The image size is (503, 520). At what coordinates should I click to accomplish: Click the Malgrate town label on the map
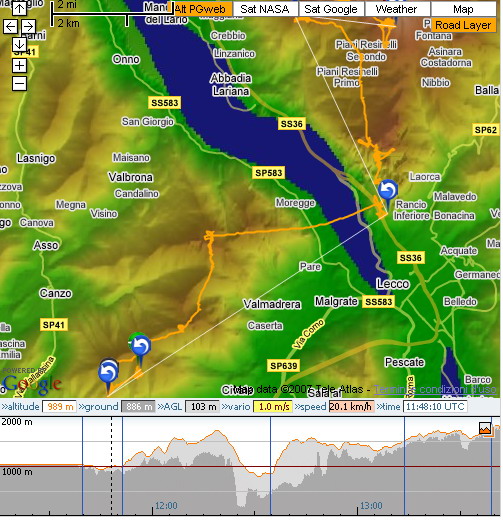(x=336, y=302)
